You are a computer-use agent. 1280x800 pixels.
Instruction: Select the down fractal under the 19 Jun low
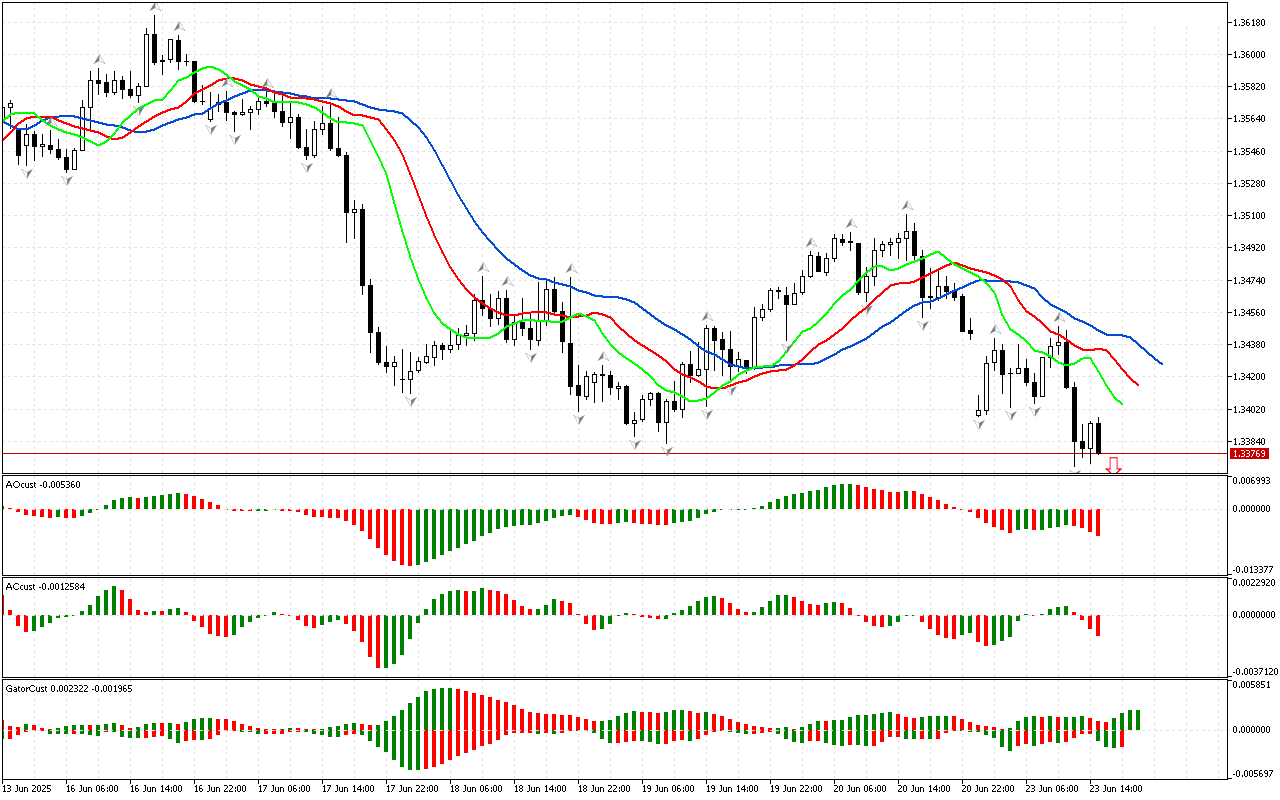pos(667,452)
